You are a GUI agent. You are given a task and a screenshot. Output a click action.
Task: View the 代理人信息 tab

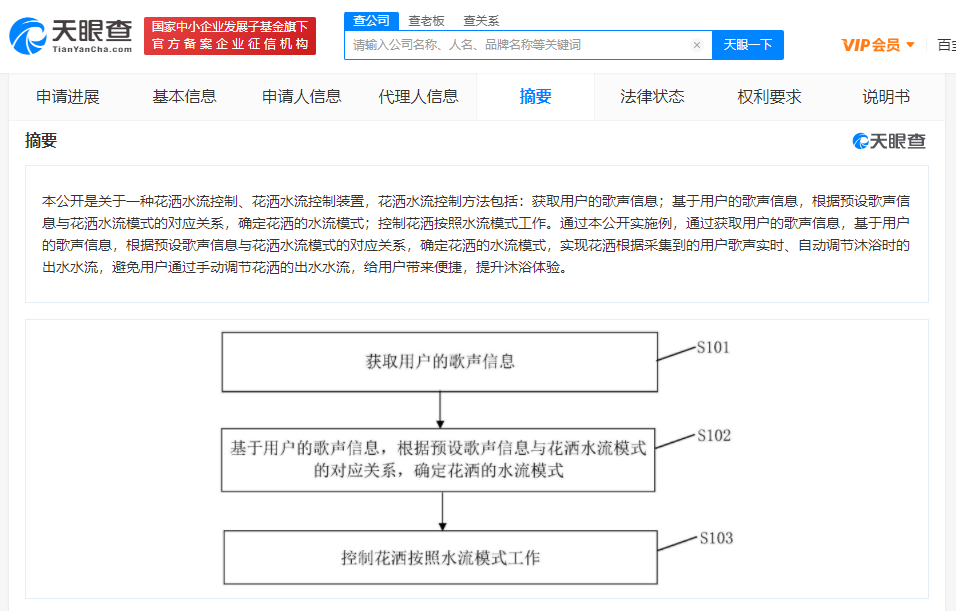[x=419, y=97]
